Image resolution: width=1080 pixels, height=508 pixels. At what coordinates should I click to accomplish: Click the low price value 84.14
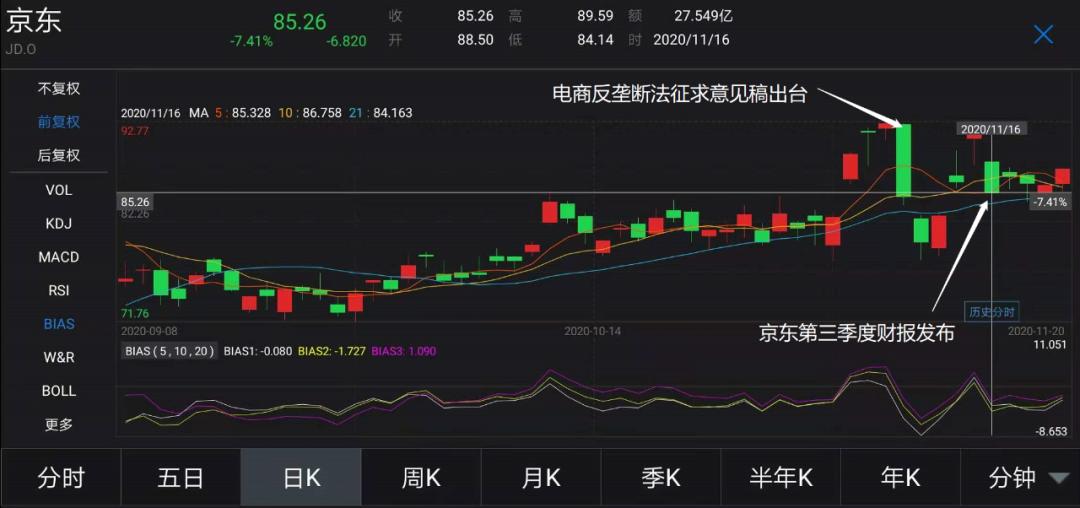click(x=596, y=40)
